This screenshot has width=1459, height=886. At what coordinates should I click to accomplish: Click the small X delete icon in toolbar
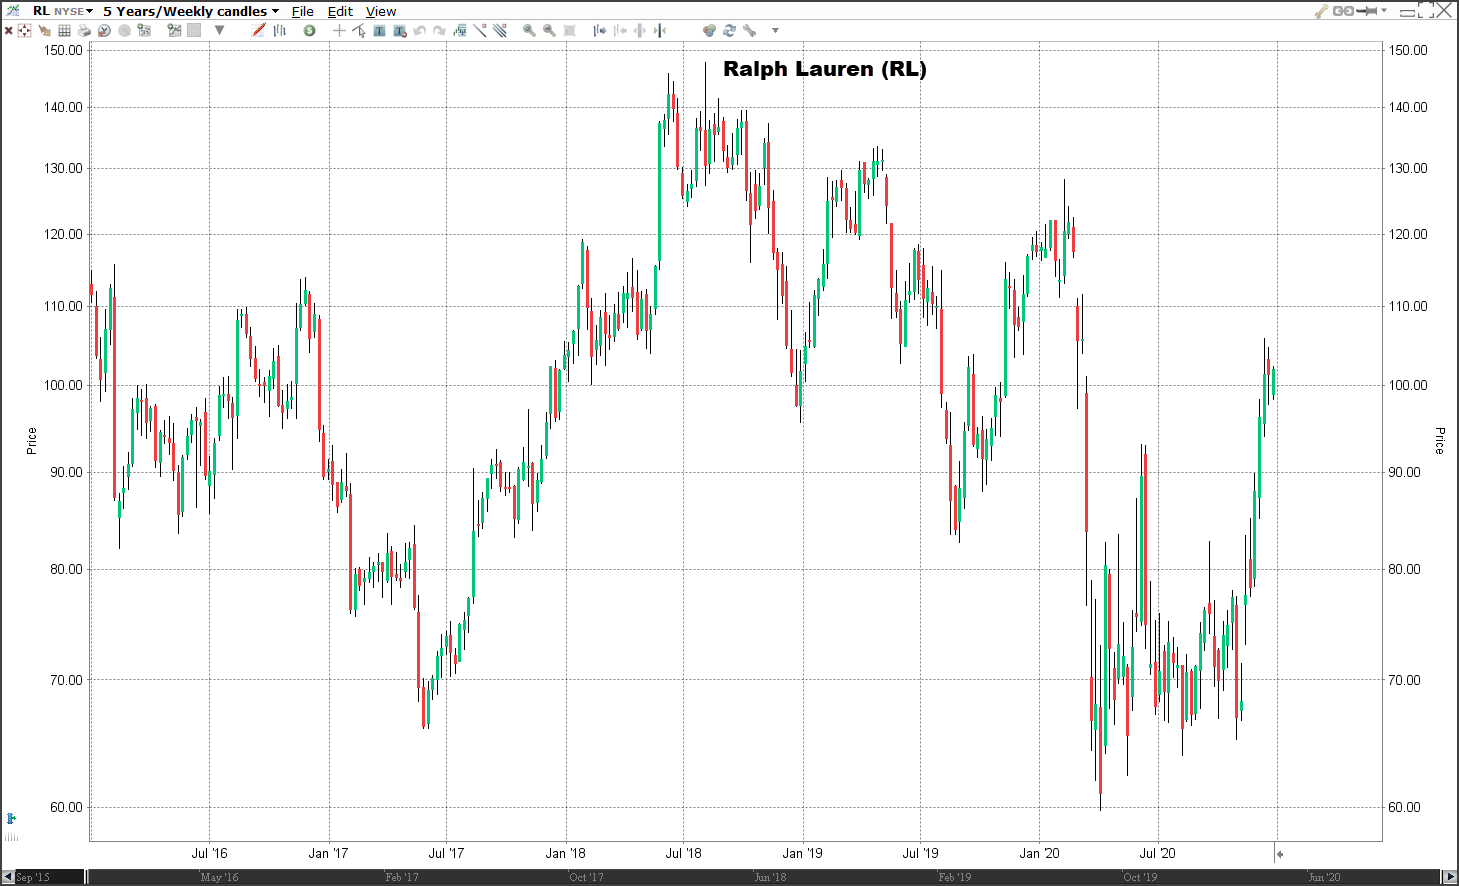(9, 31)
